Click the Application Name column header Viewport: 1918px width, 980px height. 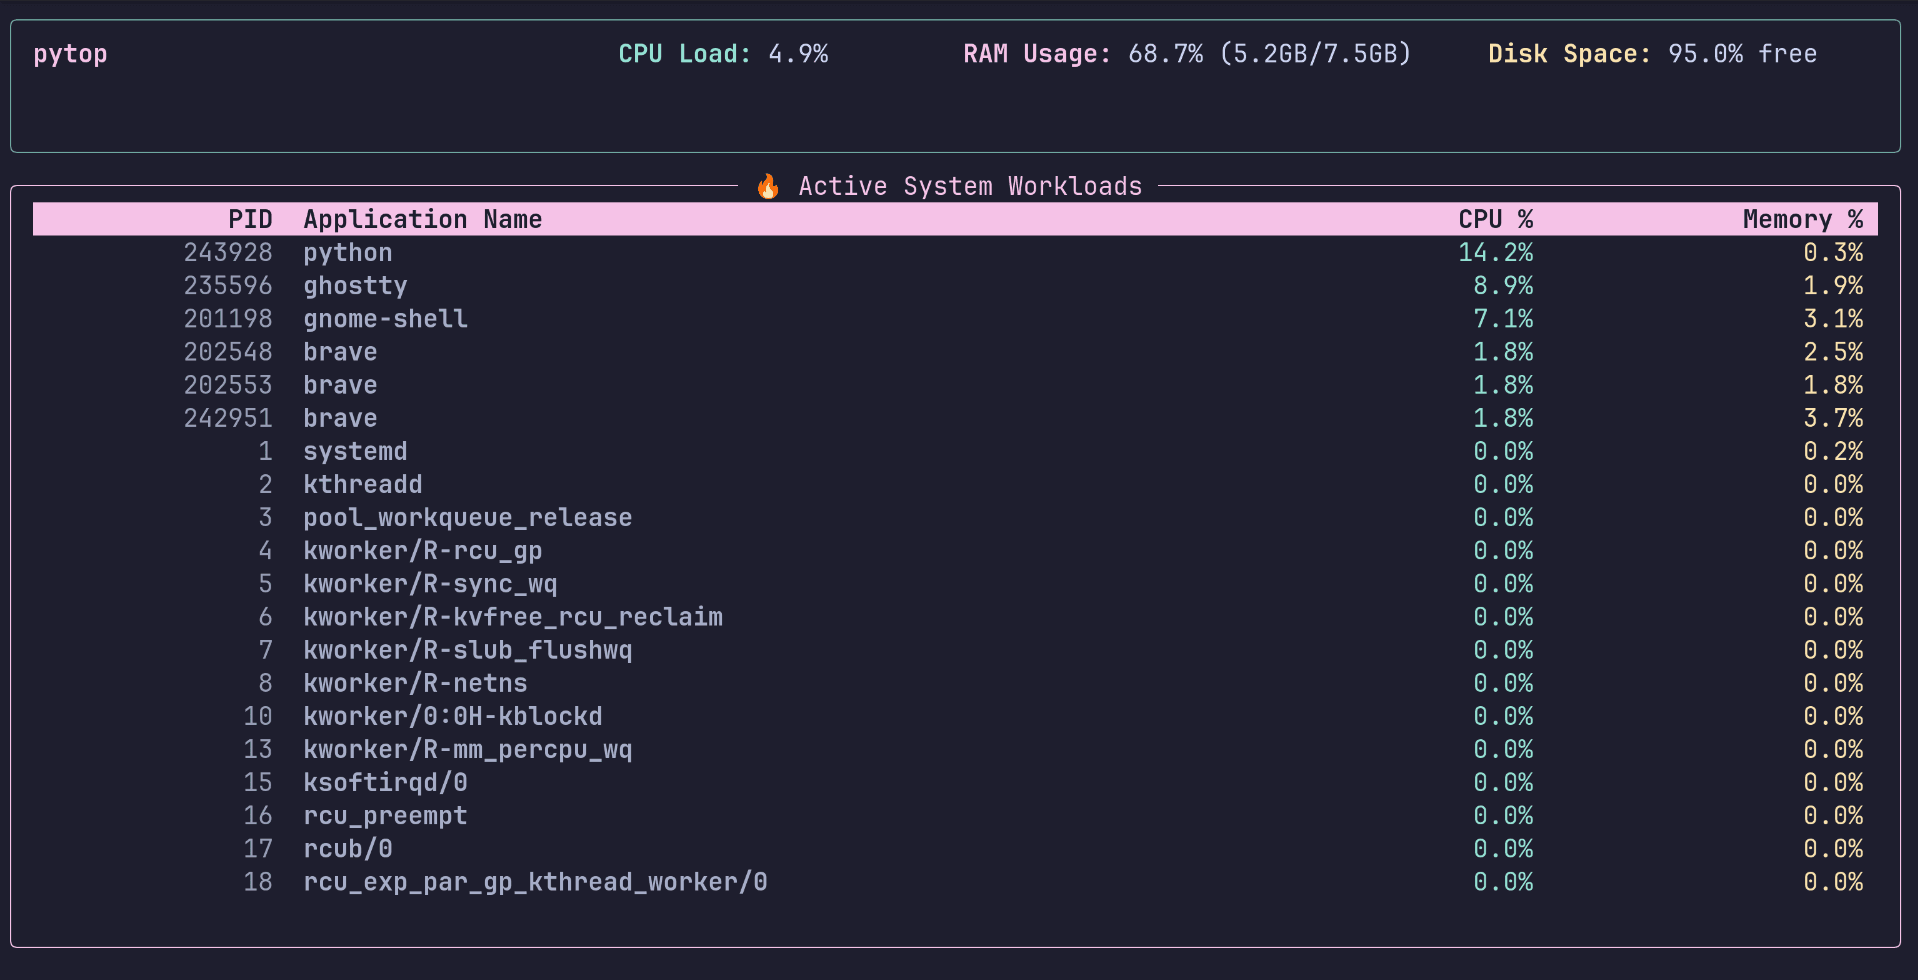click(423, 219)
